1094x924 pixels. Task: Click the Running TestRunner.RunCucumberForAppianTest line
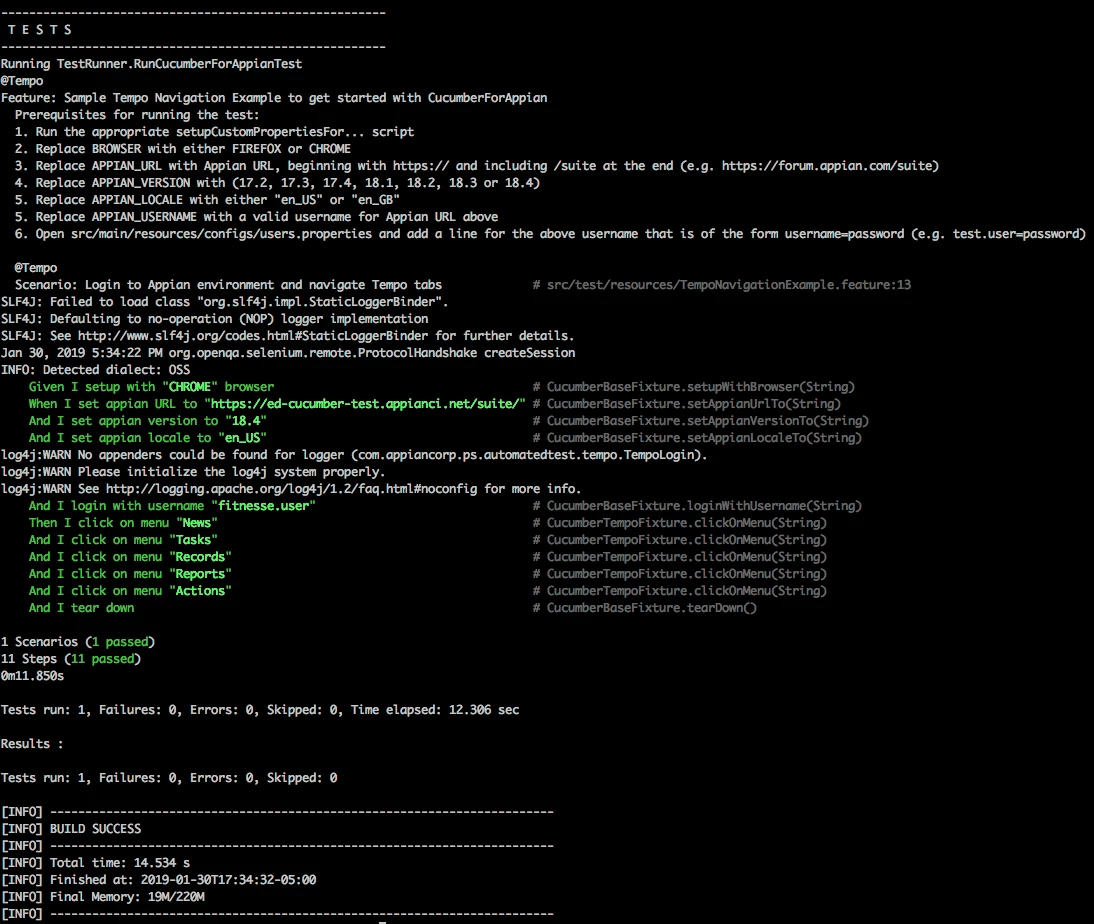point(151,64)
